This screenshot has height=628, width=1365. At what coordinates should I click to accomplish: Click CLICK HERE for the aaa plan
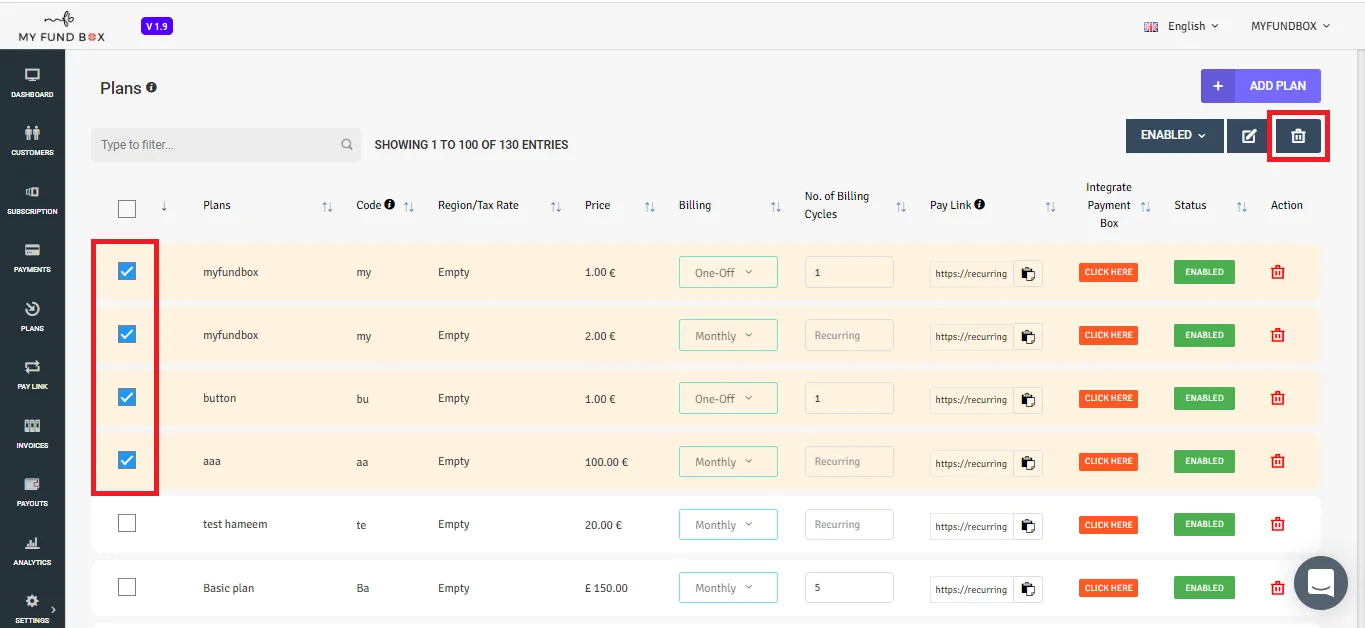[1108, 461]
